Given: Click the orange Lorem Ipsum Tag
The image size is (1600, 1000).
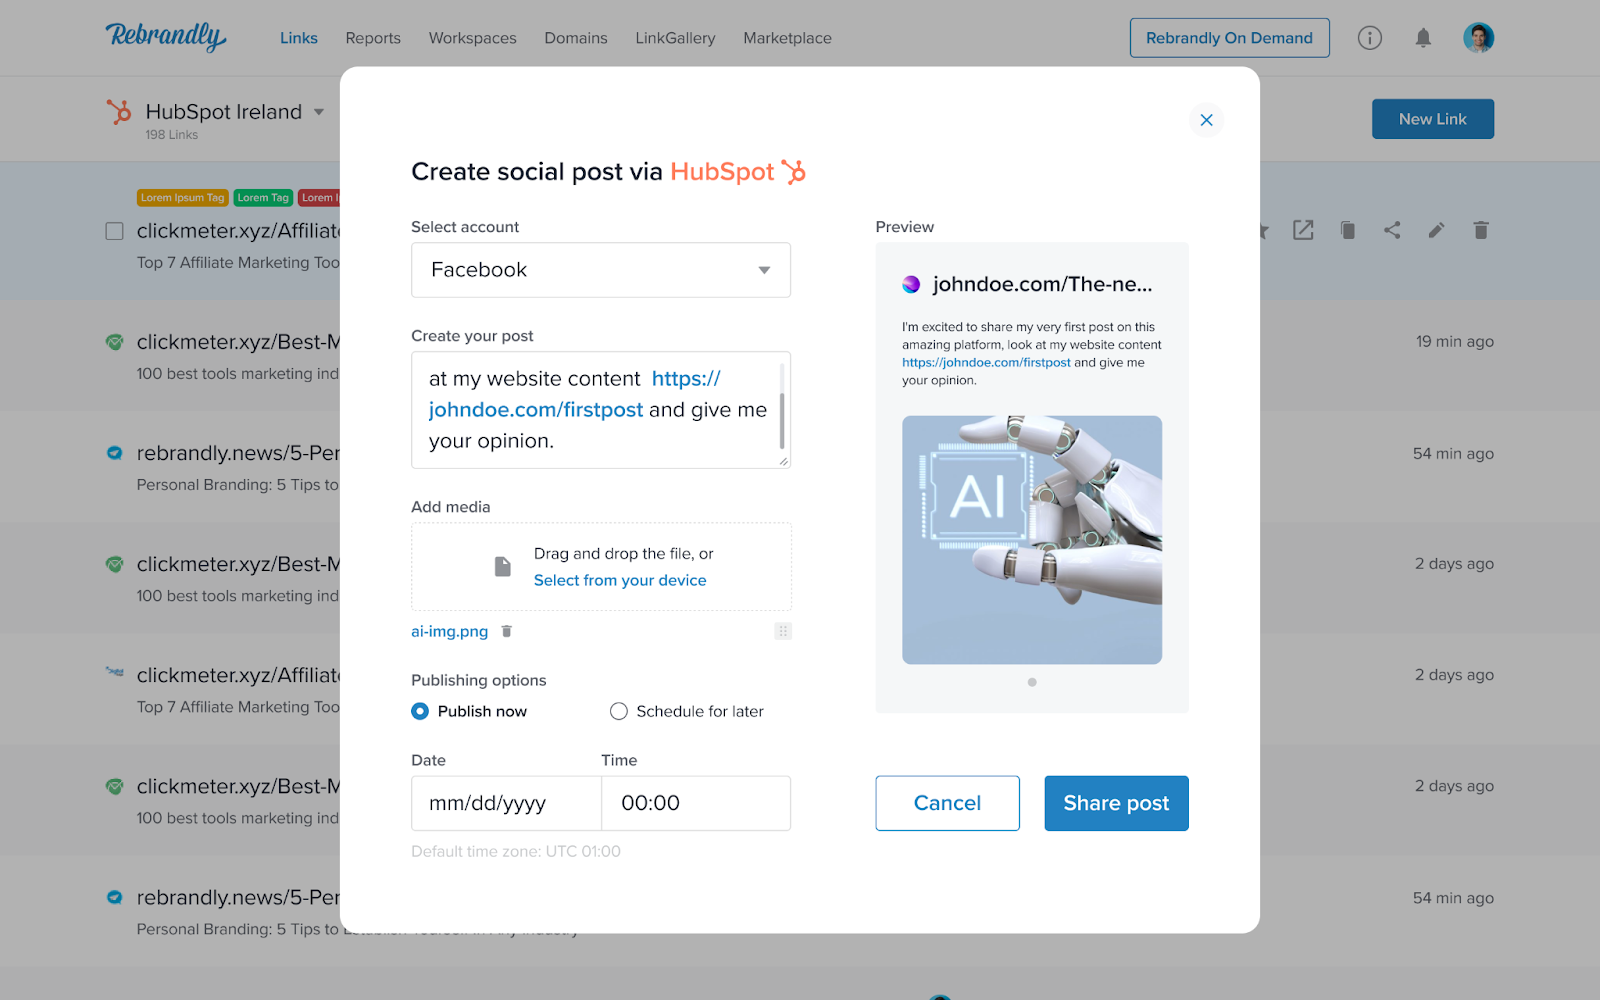Looking at the screenshot, I should [183, 198].
